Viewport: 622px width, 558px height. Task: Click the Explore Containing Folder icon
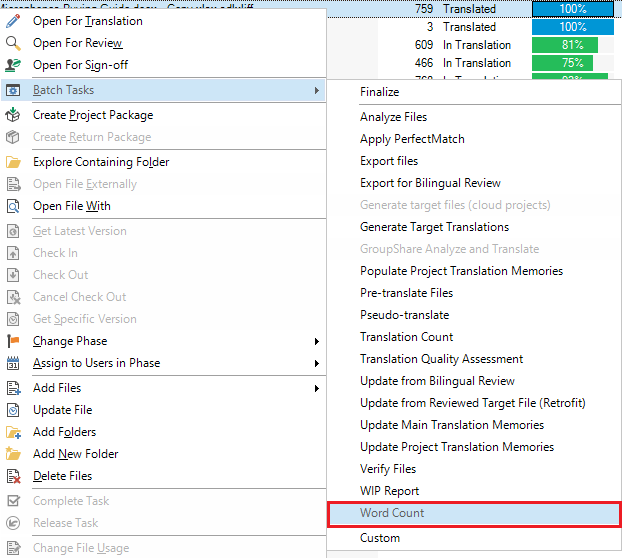click(x=13, y=162)
